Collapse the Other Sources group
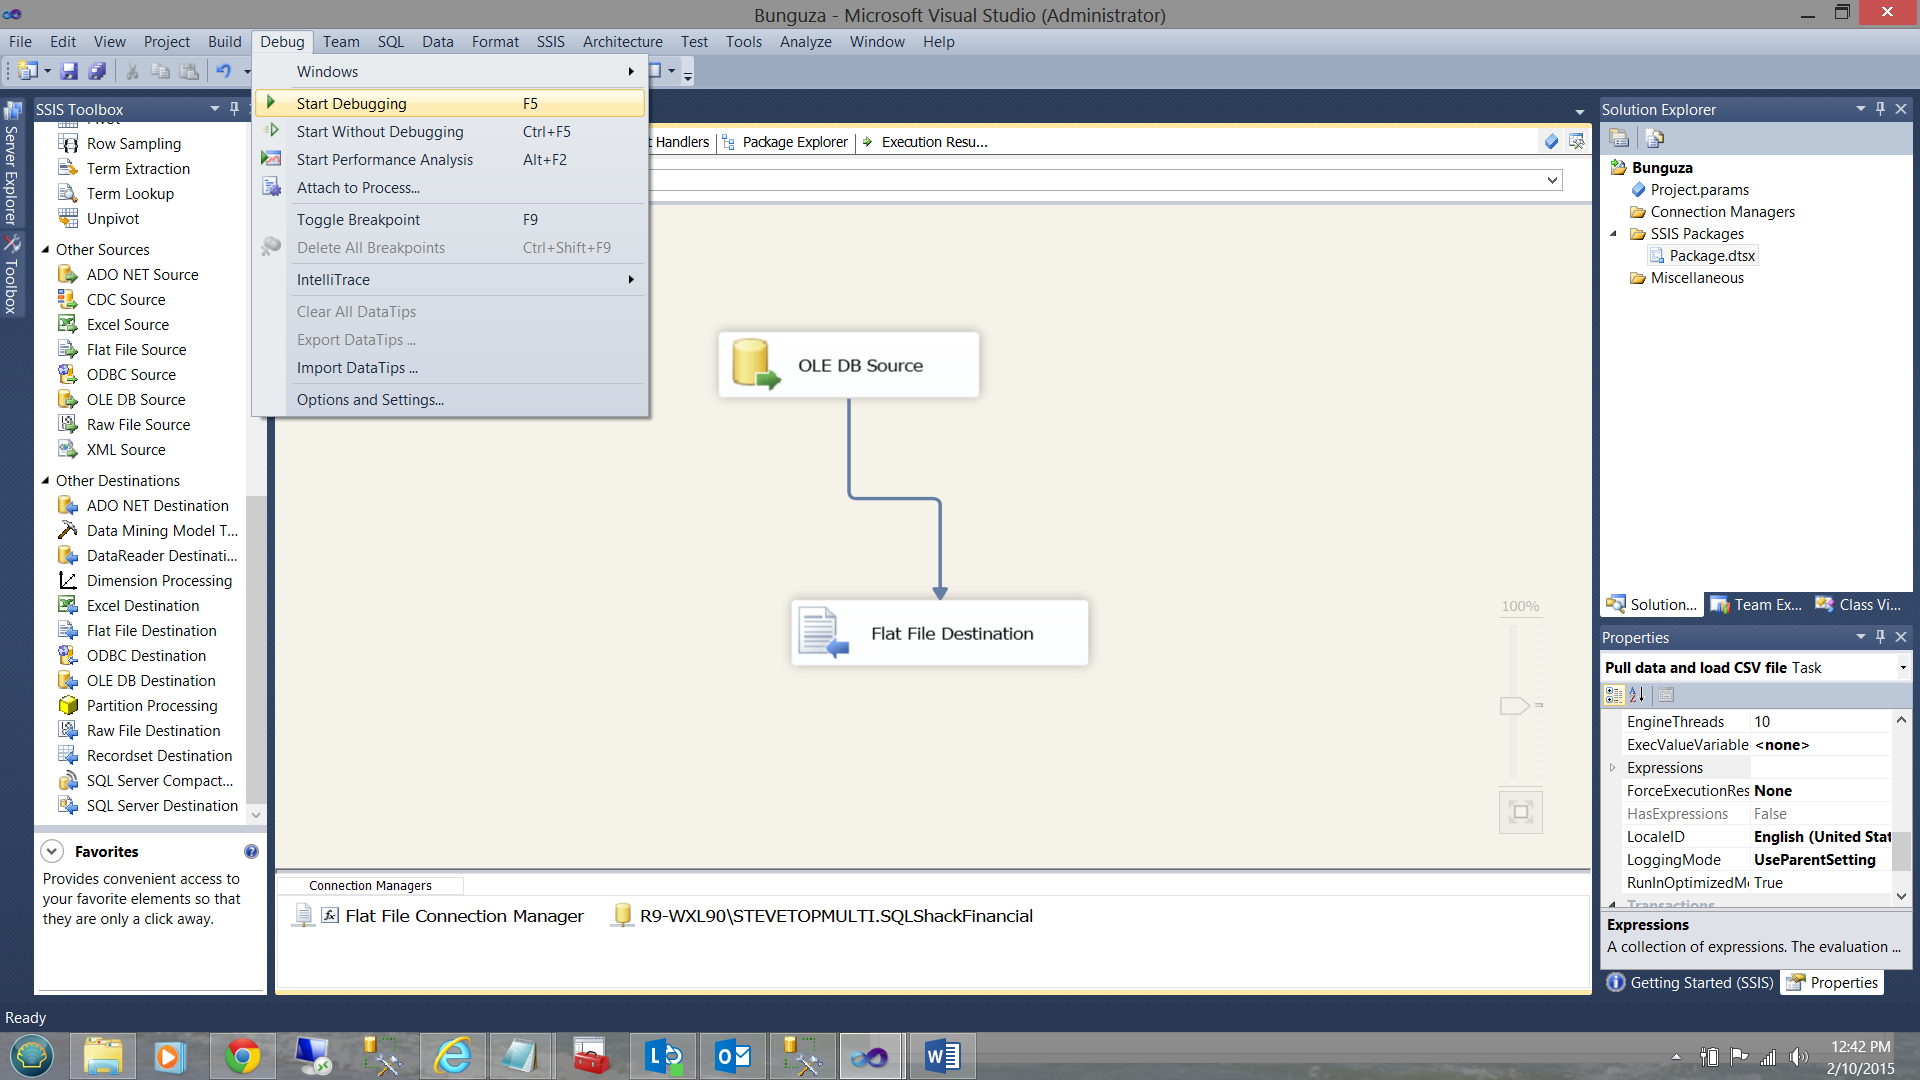The height and width of the screenshot is (1080, 1920). pyautogui.click(x=45, y=250)
